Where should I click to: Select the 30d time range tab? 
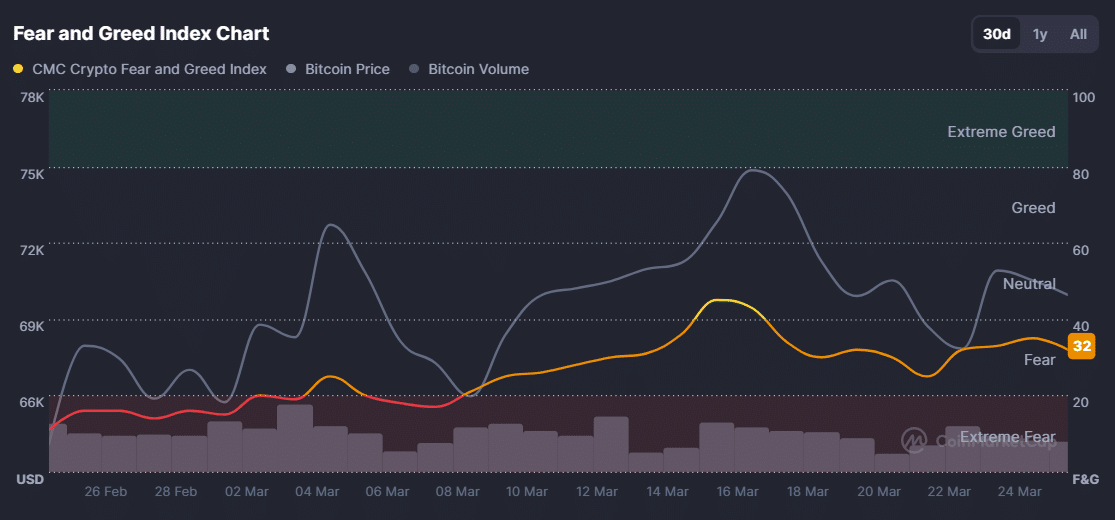click(x=997, y=34)
